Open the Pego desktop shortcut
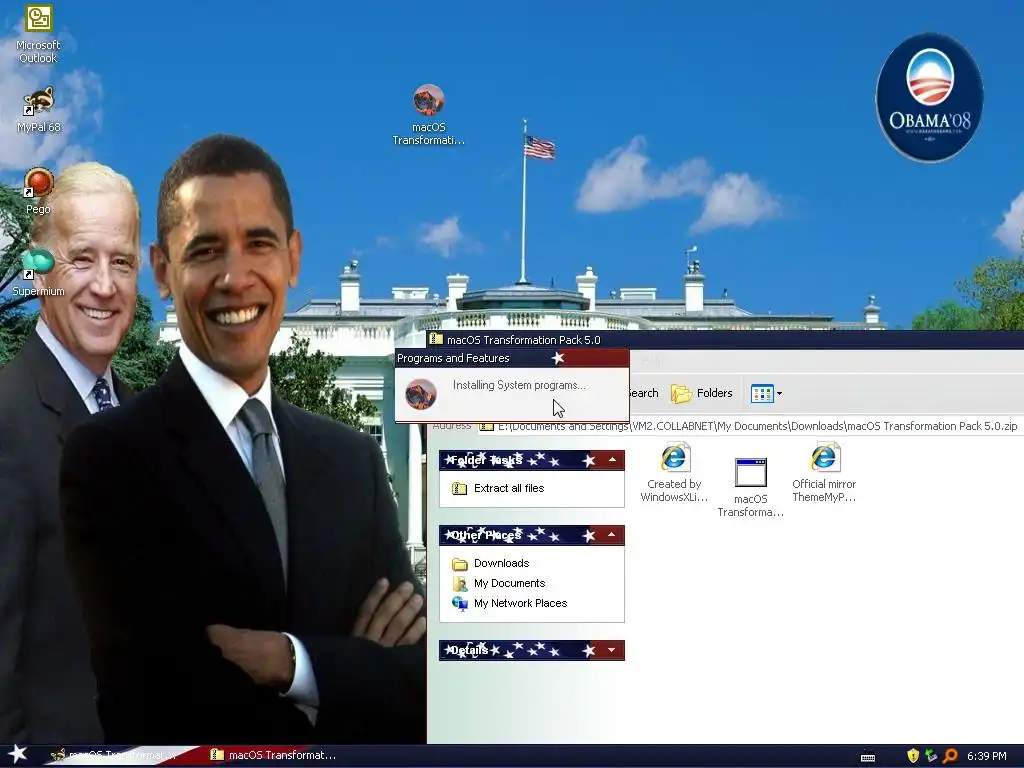This screenshot has width=1024, height=768. [x=38, y=191]
